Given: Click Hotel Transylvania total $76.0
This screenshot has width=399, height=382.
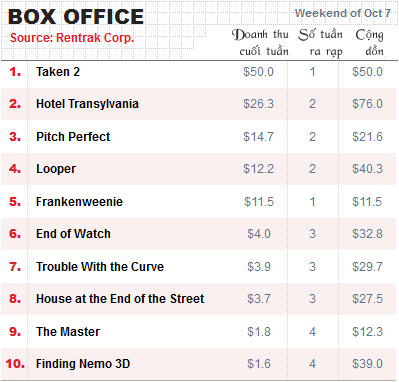Looking at the screenshot, I should pos(367,104).
